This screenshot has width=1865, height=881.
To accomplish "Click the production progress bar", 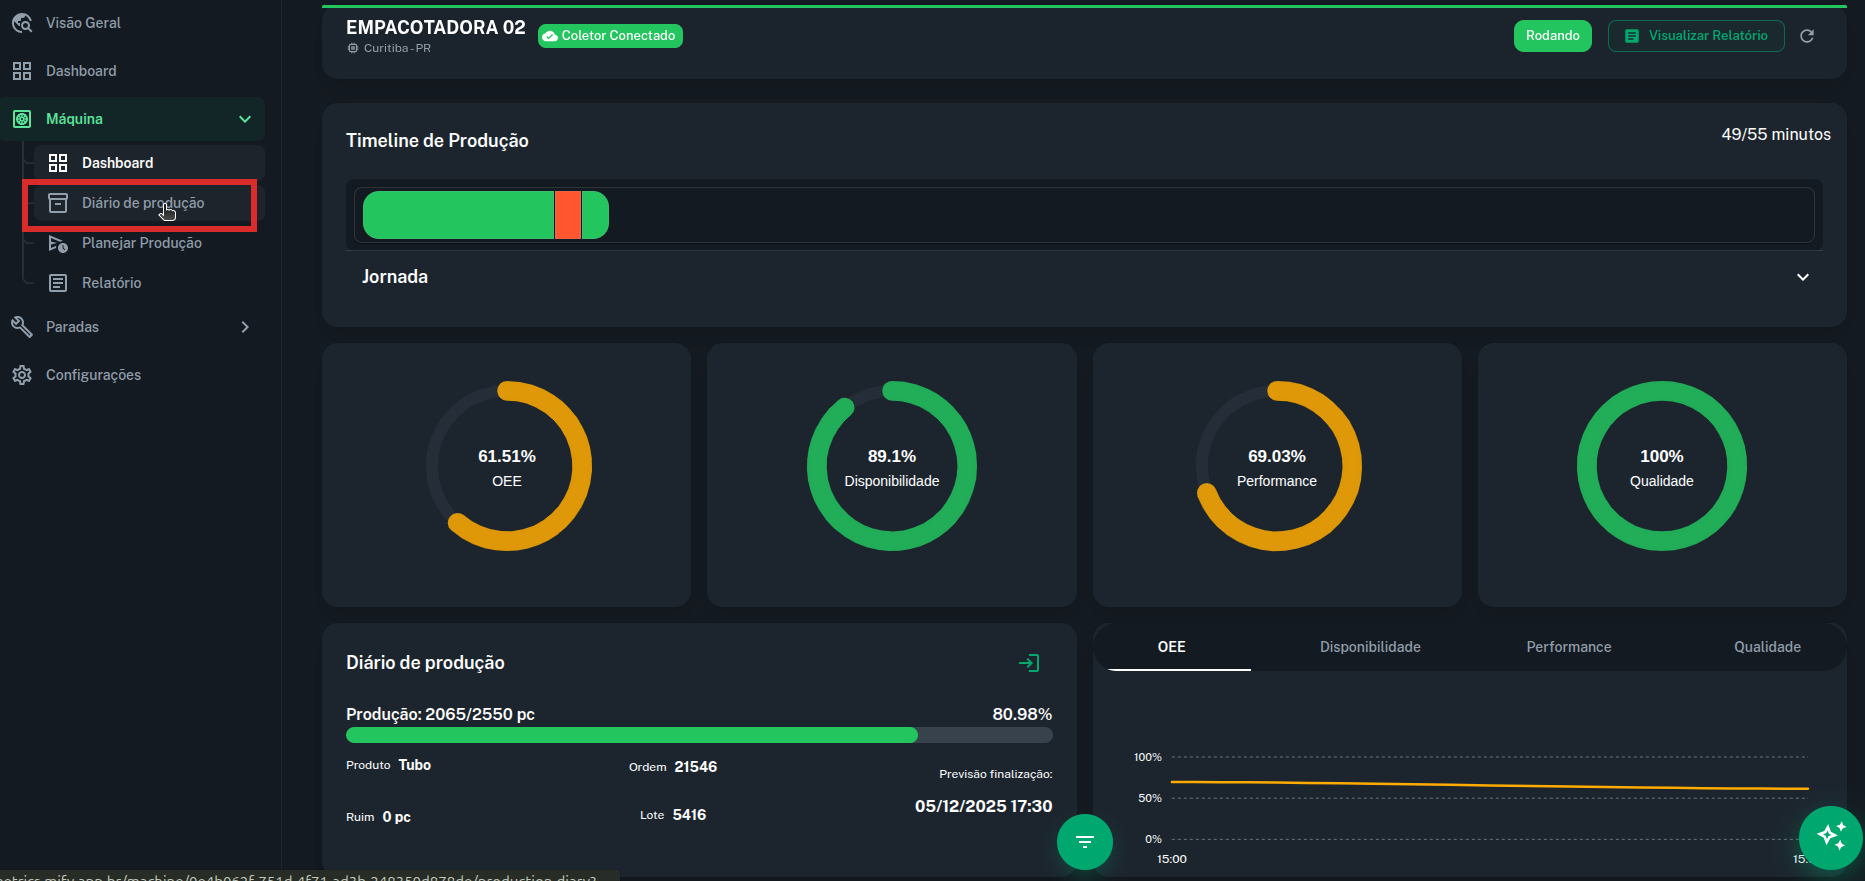I will pyautogui.click(x=698, y=735).
